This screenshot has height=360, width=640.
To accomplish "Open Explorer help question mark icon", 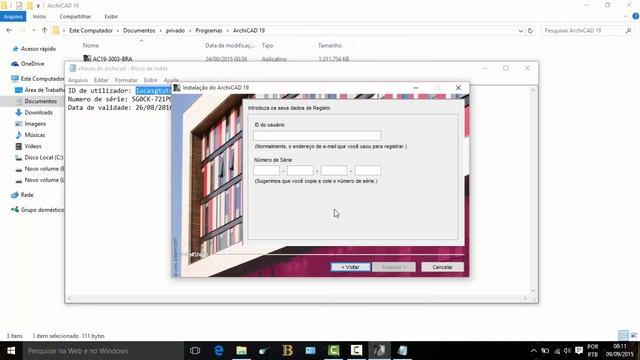I will point(636,16).
